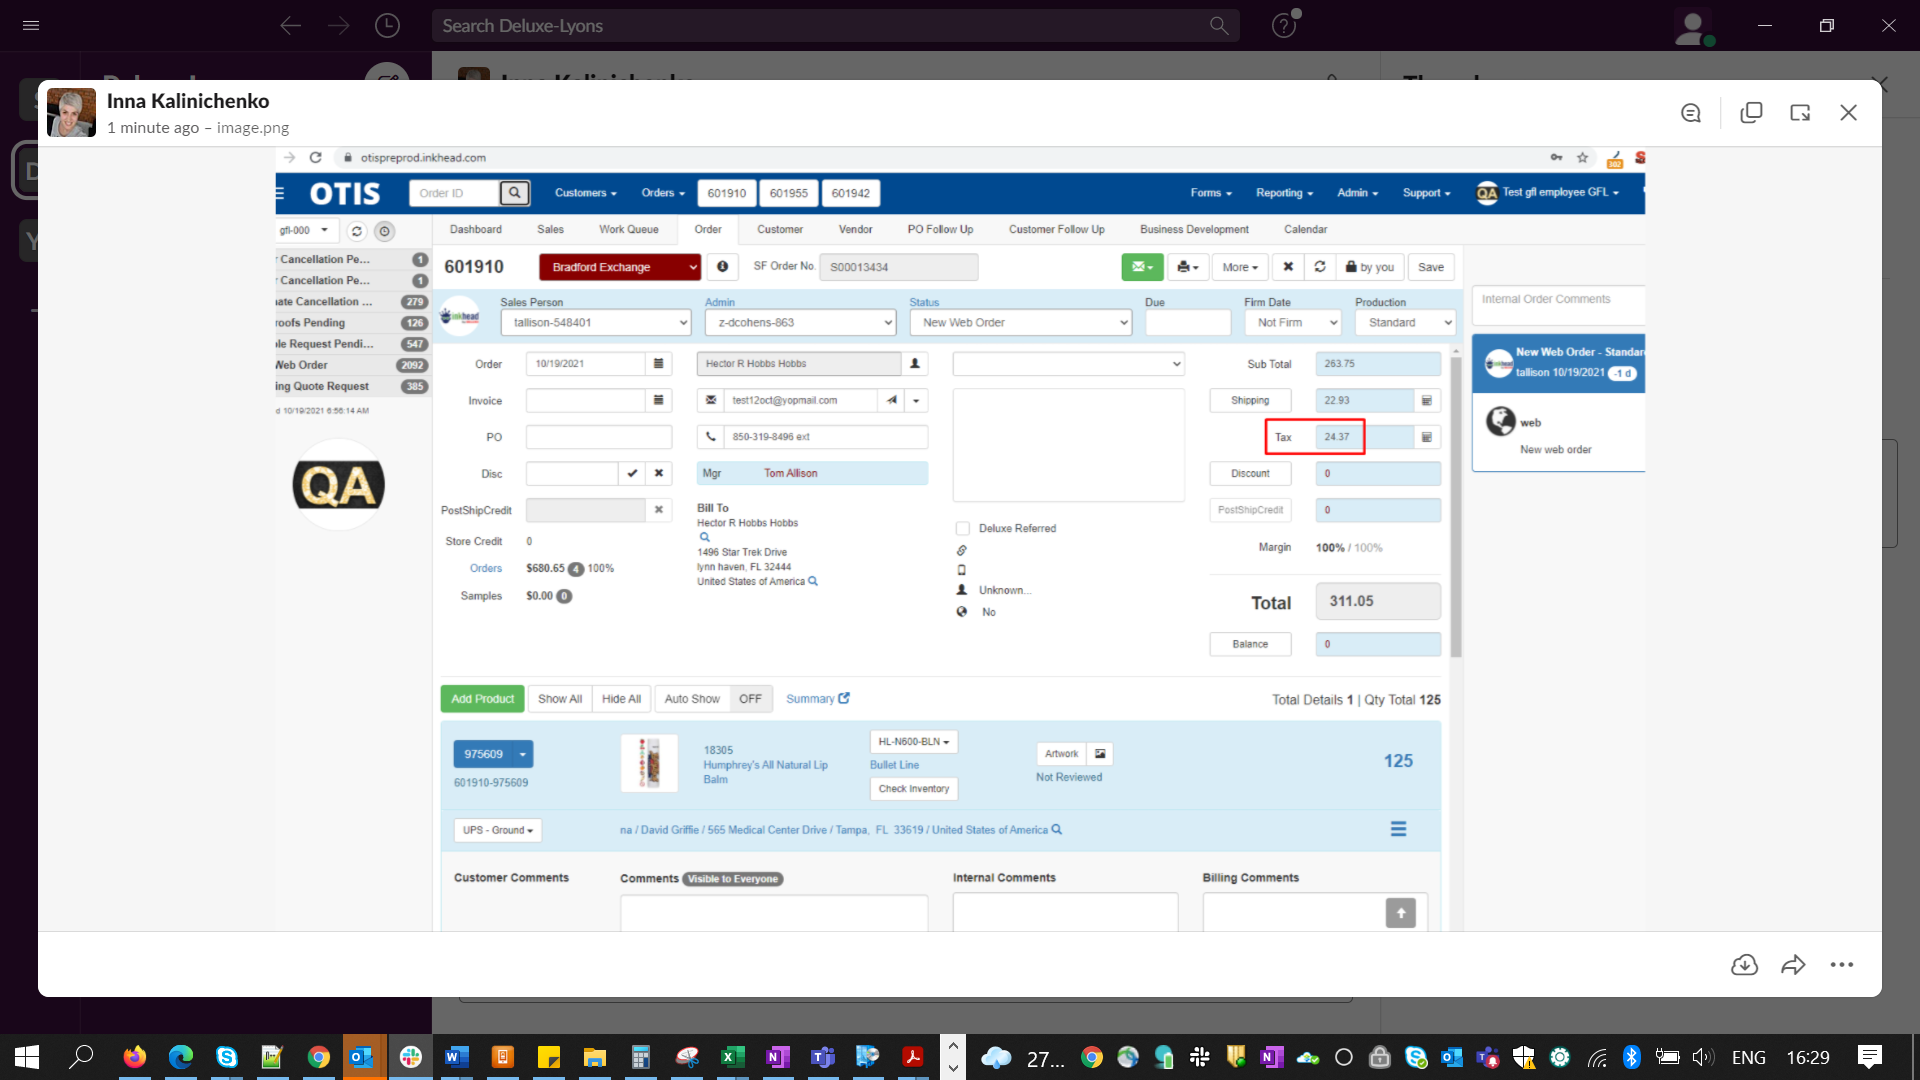The image size is (1920, 1080).
Task: Switch to the Work Queue tab
Action: coord(628,229)
